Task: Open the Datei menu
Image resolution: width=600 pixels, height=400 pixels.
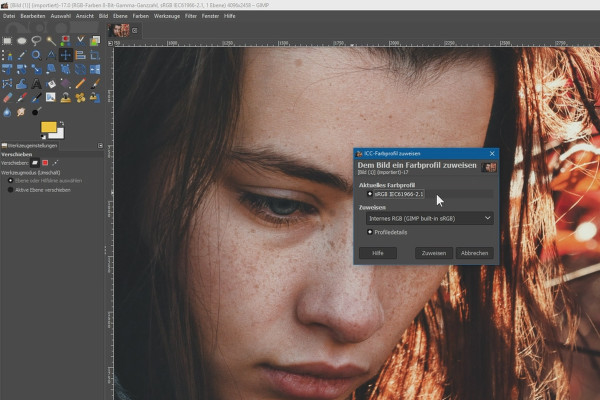Action: point(9,16)
